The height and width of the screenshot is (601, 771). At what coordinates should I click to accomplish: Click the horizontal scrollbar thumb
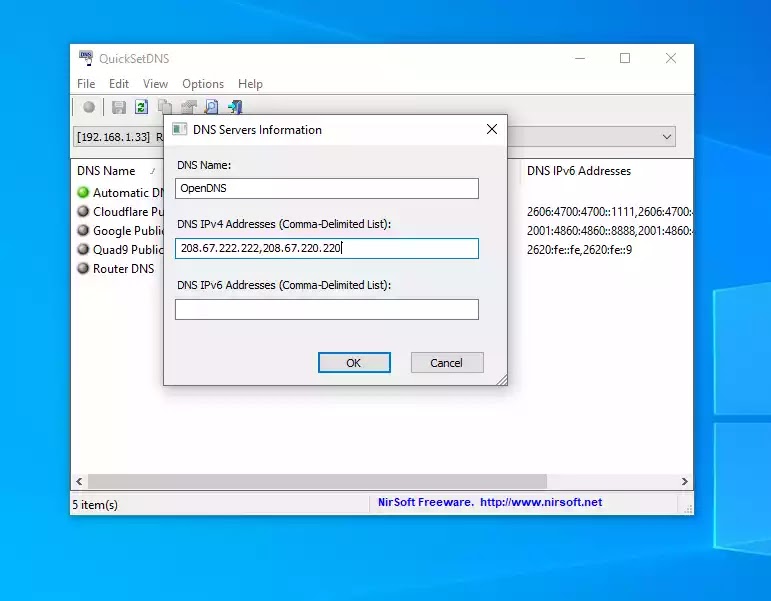click(317, 481)
